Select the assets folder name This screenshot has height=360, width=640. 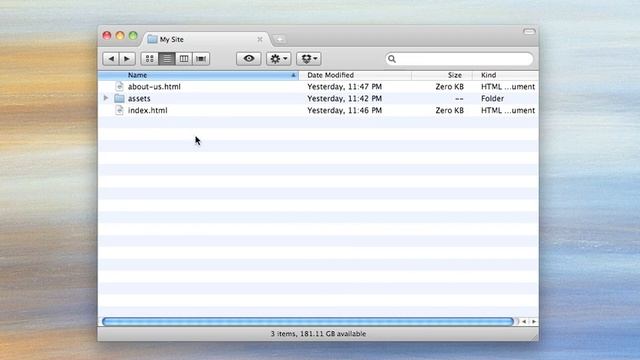(x=139, y=98)
